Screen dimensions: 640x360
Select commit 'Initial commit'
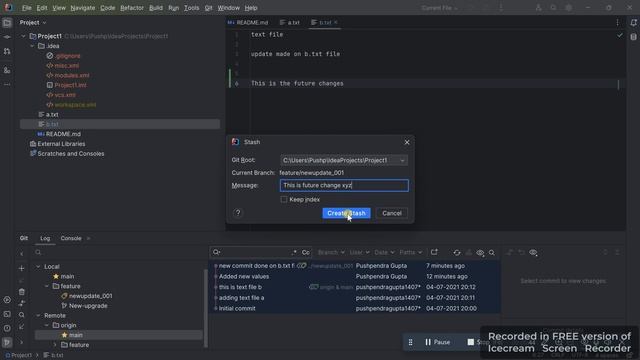click(x=354, y=308)
